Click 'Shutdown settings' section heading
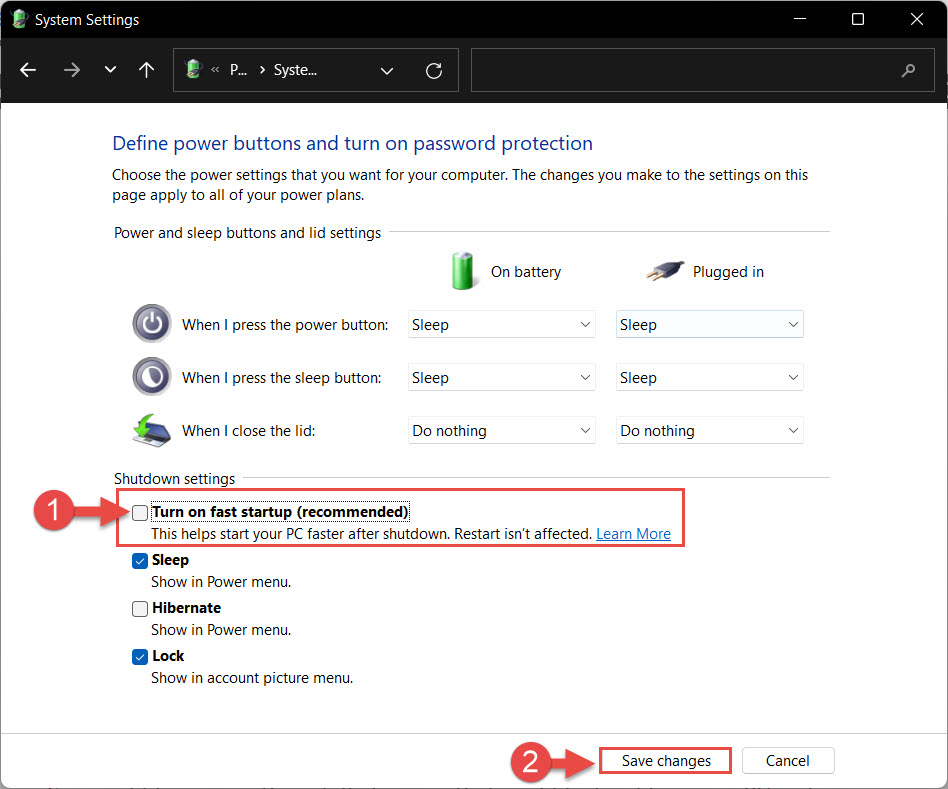 175,479
